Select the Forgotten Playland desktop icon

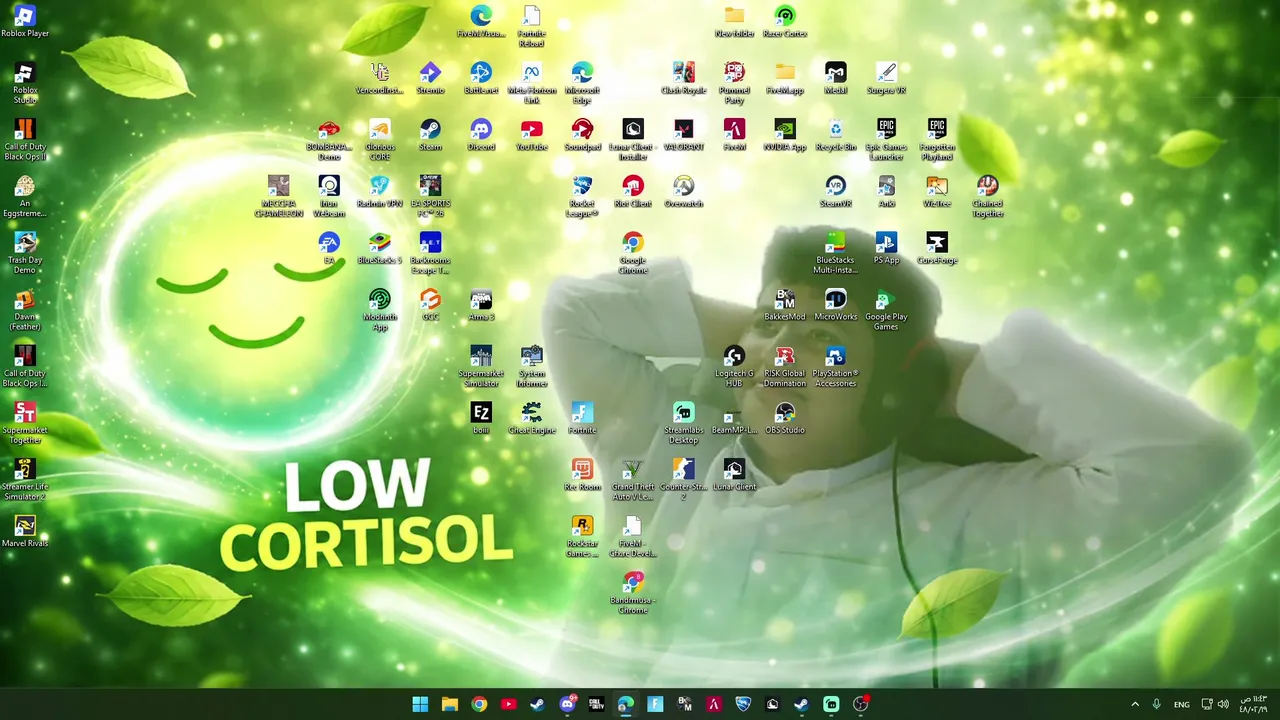(x=937, y=140)
